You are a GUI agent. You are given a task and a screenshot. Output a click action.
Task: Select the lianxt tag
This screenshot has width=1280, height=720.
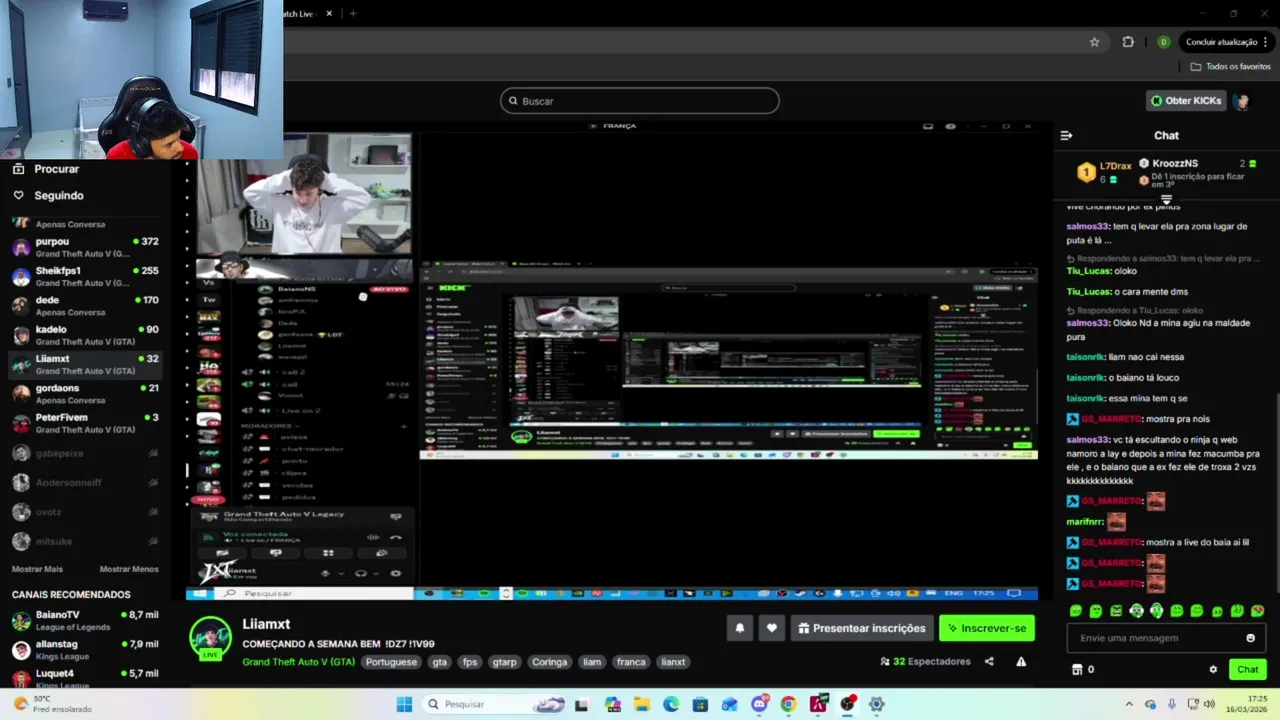coord(674,662)
